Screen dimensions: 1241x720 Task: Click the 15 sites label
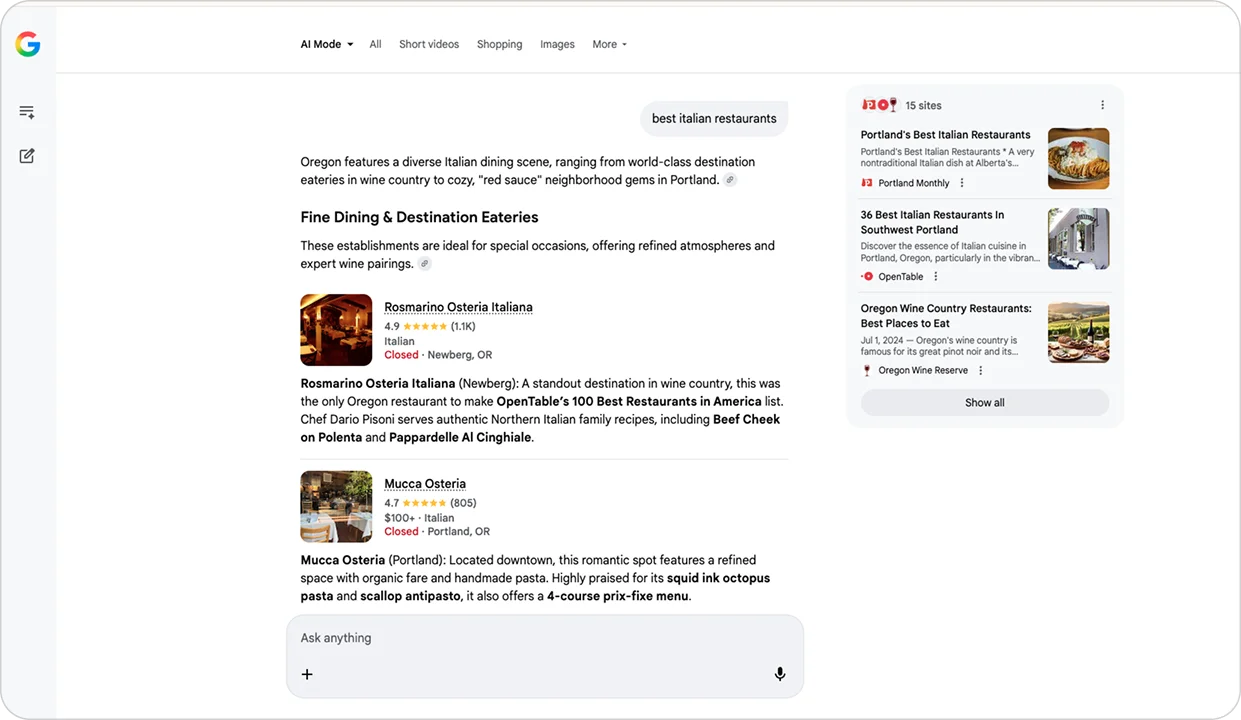[x=923, y=105]
